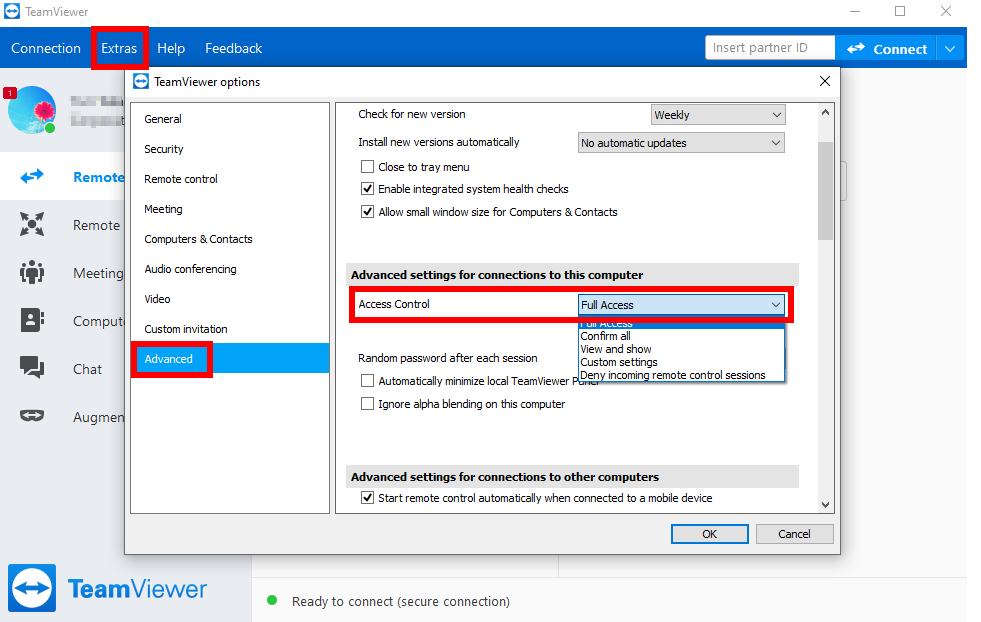The width and height of the screenshot is (981, 622).
Task: Click the green ready status indicator dot
Action: point(272,600)
